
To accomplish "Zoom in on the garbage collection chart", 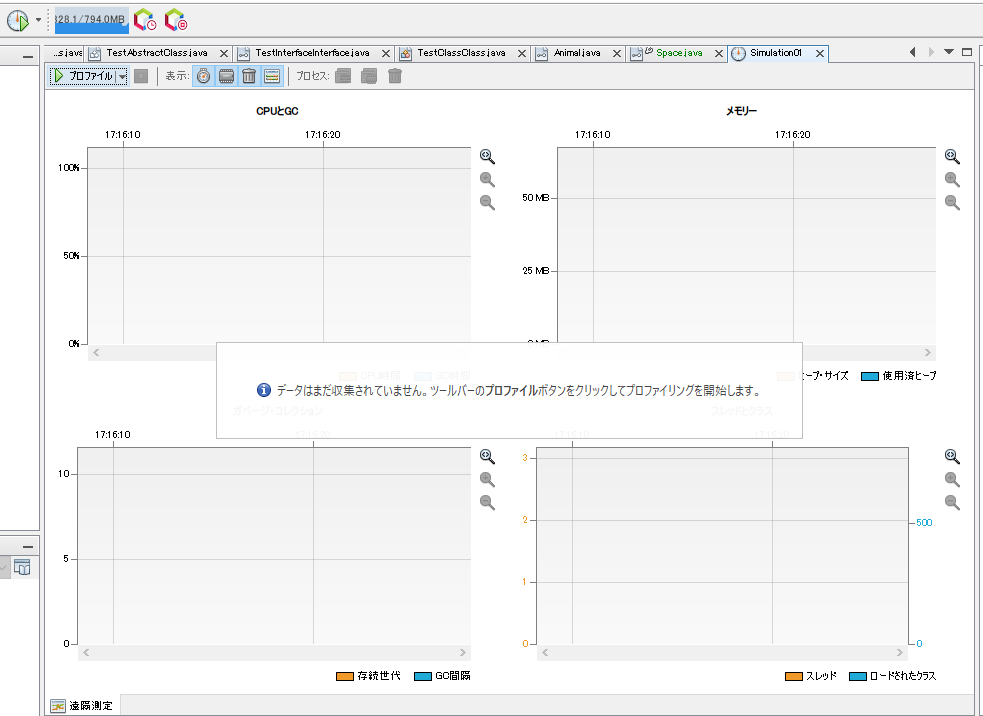I will click(x=487, y=479).
